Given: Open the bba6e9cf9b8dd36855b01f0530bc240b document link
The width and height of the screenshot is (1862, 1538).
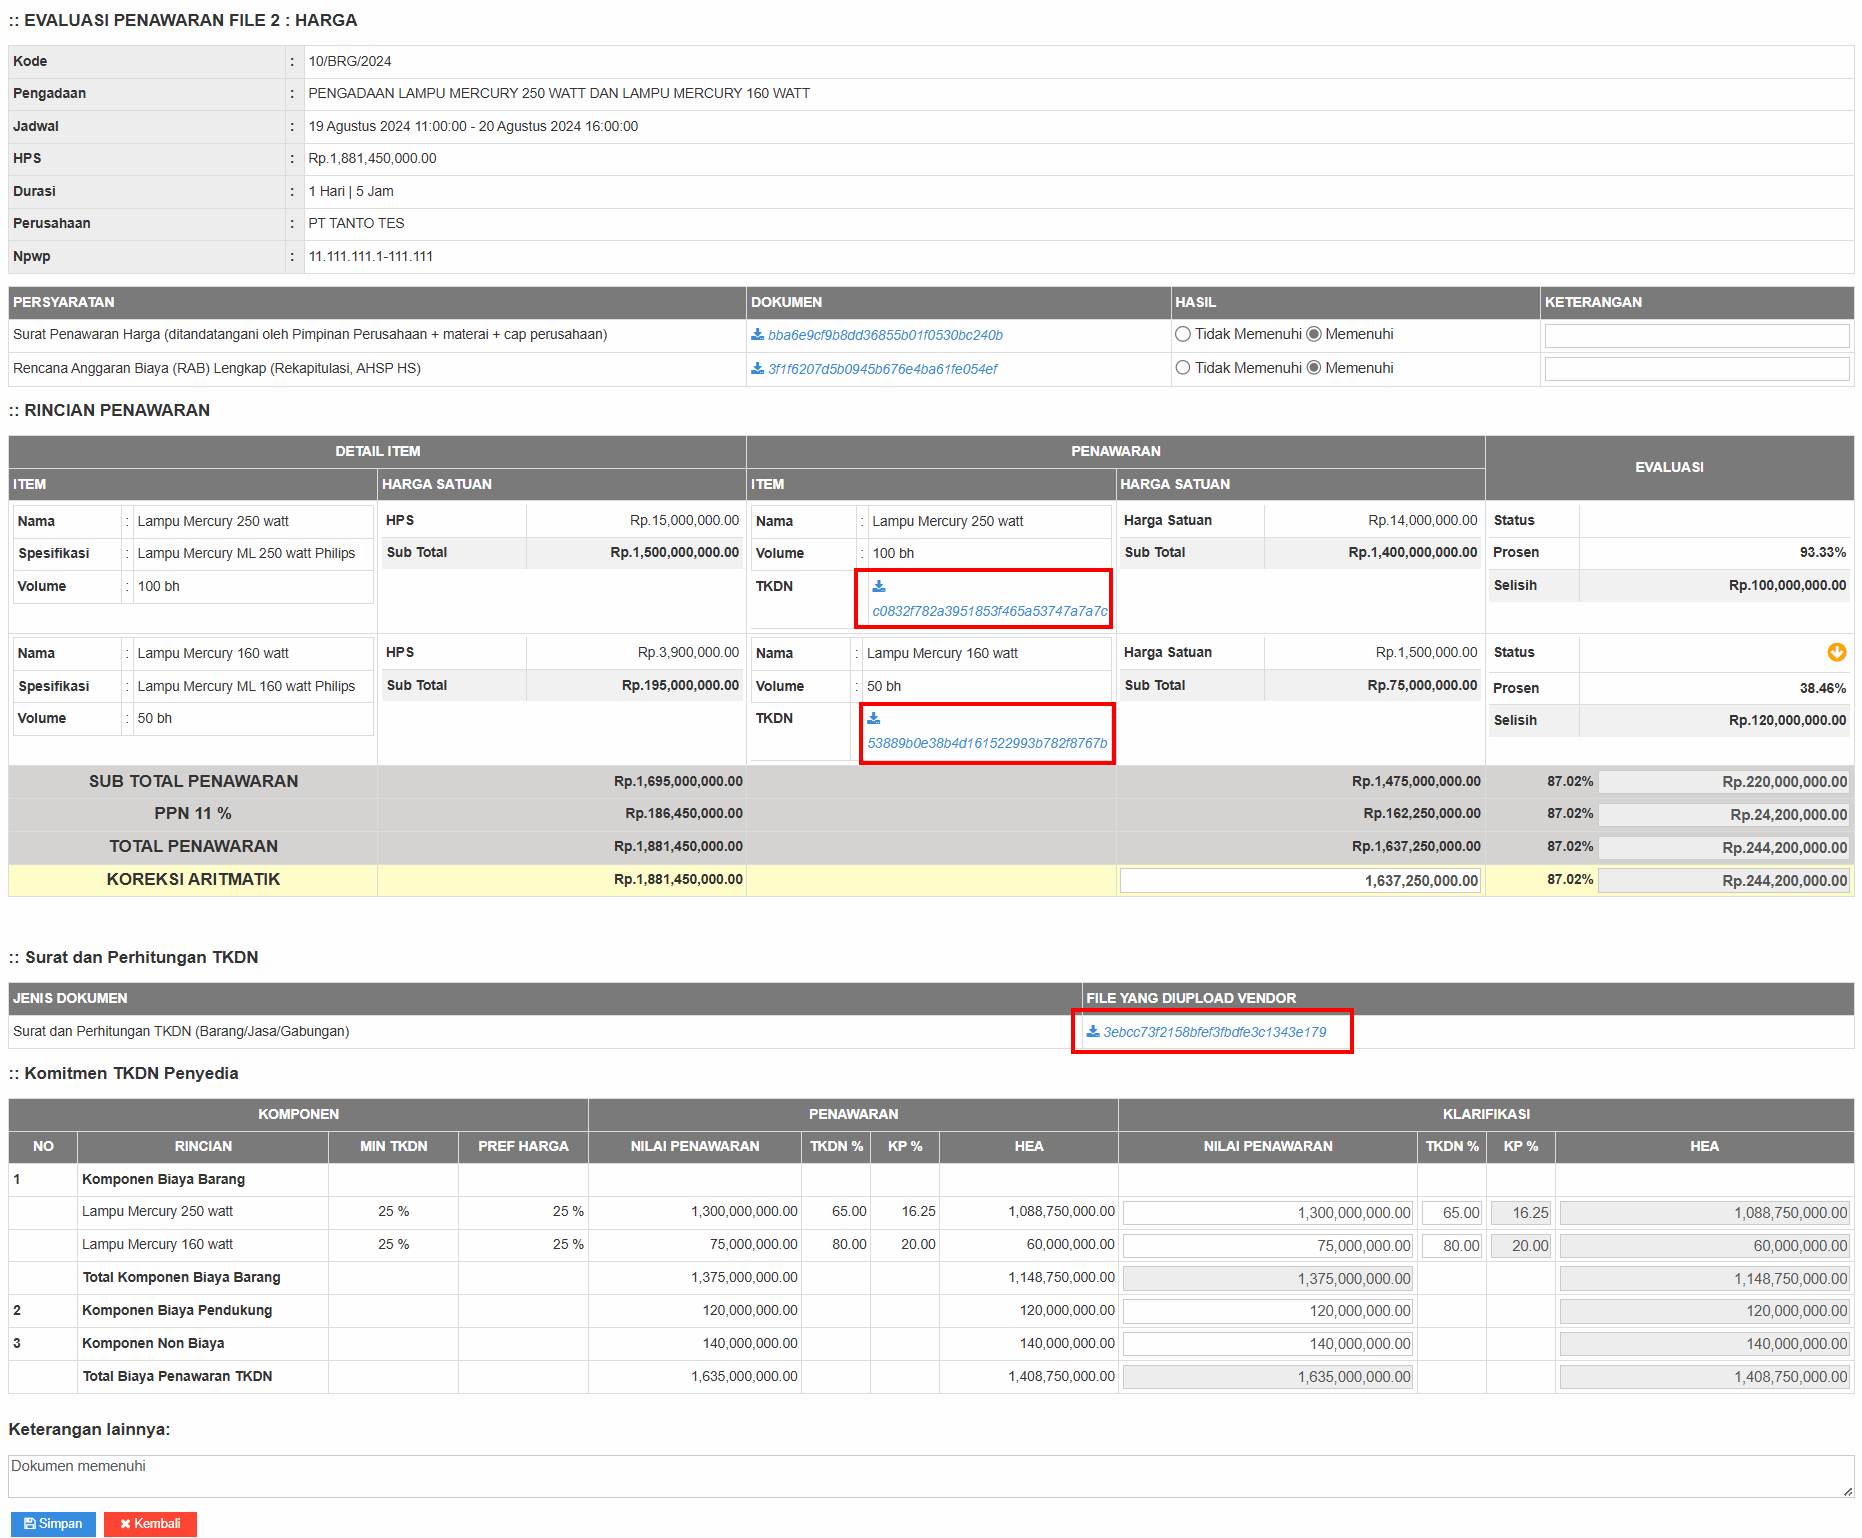Looking at the screenshot, I should [x=885, y=336].
